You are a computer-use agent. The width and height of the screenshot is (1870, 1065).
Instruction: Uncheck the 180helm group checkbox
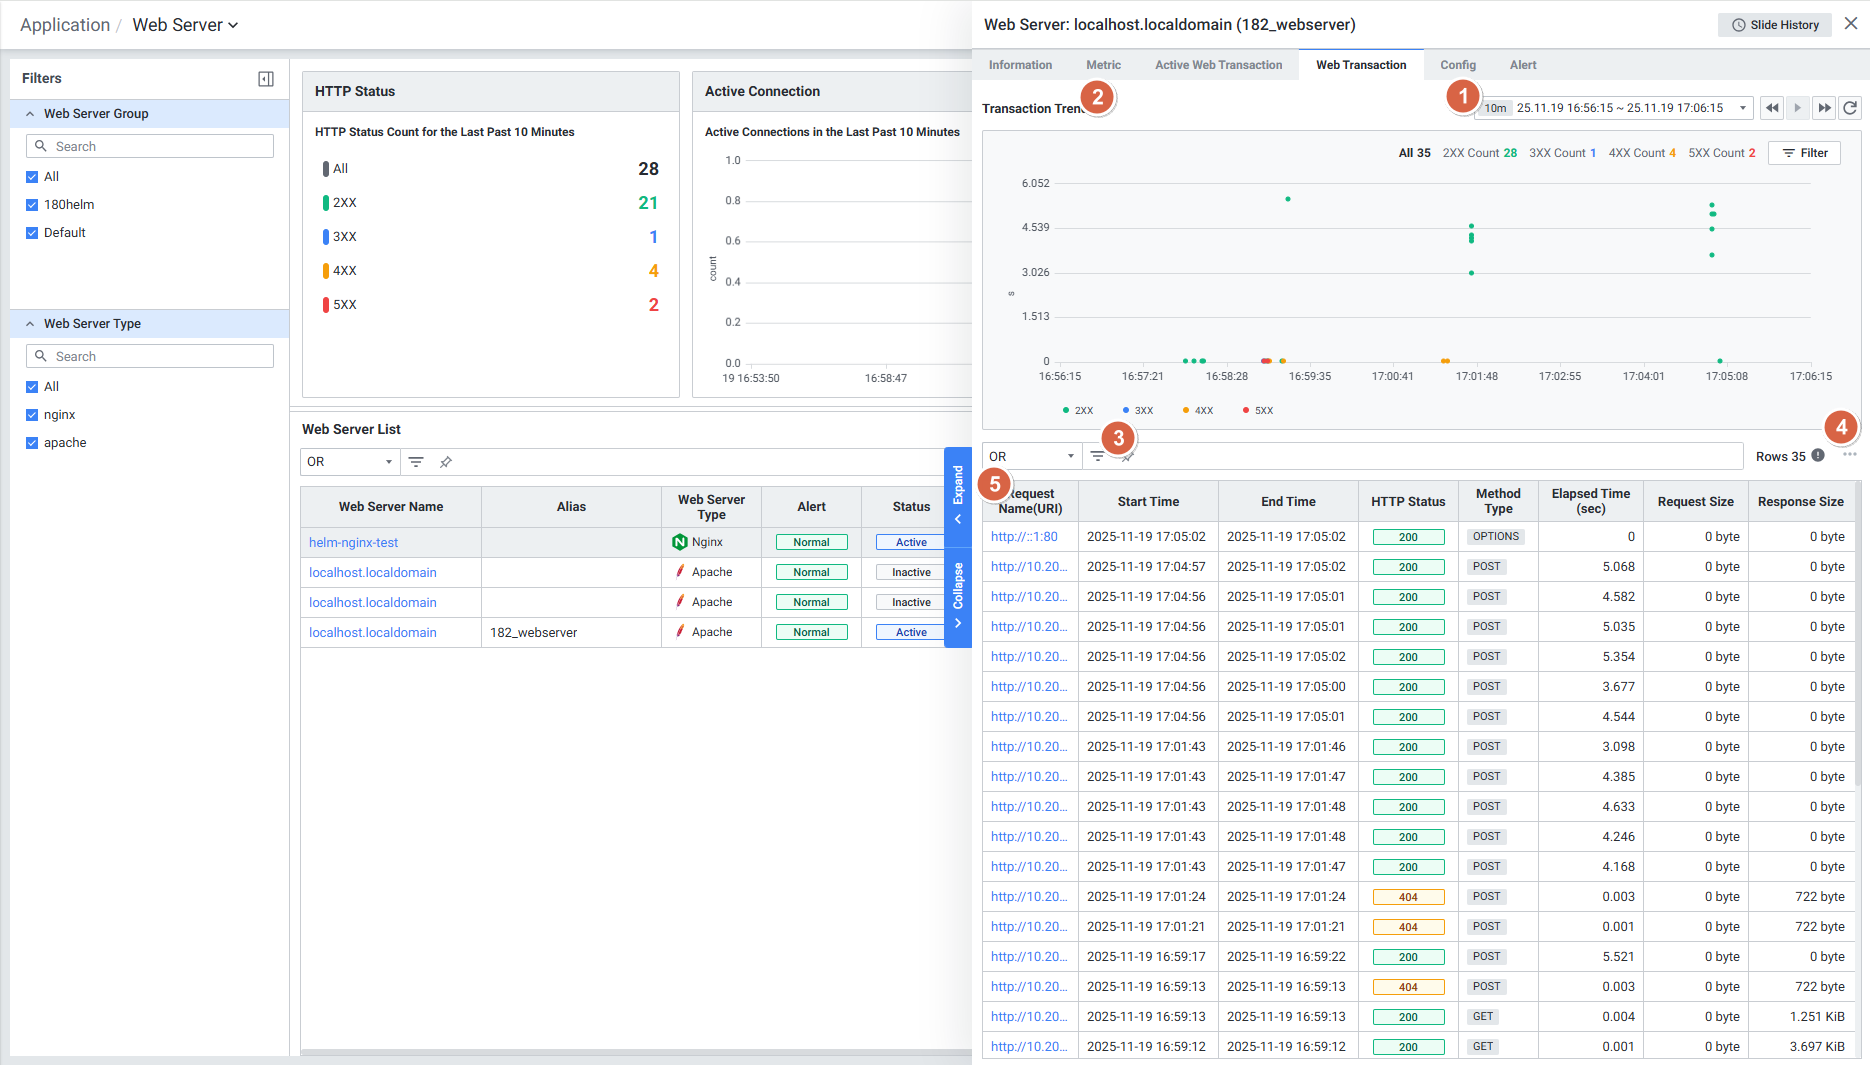point(32,205)
